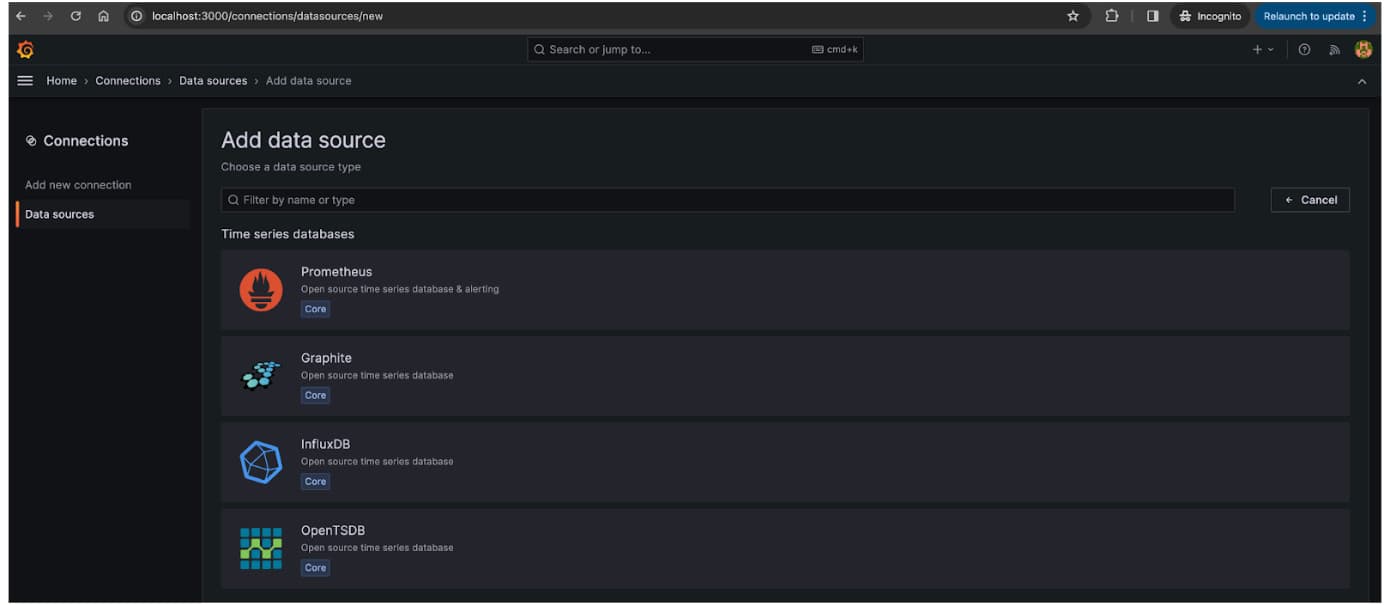1386x605 pixels.
Task: Bookmark page with the star icon
Action: (1073, 16)
